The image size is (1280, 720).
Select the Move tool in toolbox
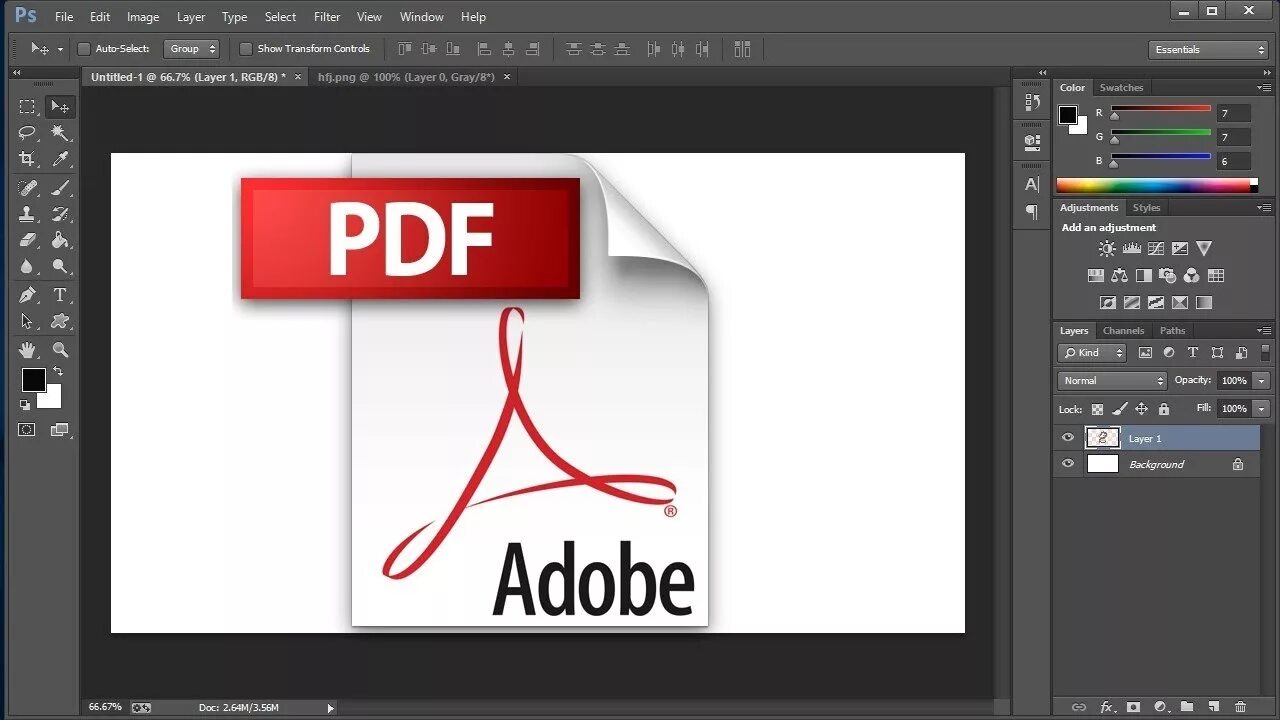click(x=60, y=106)
